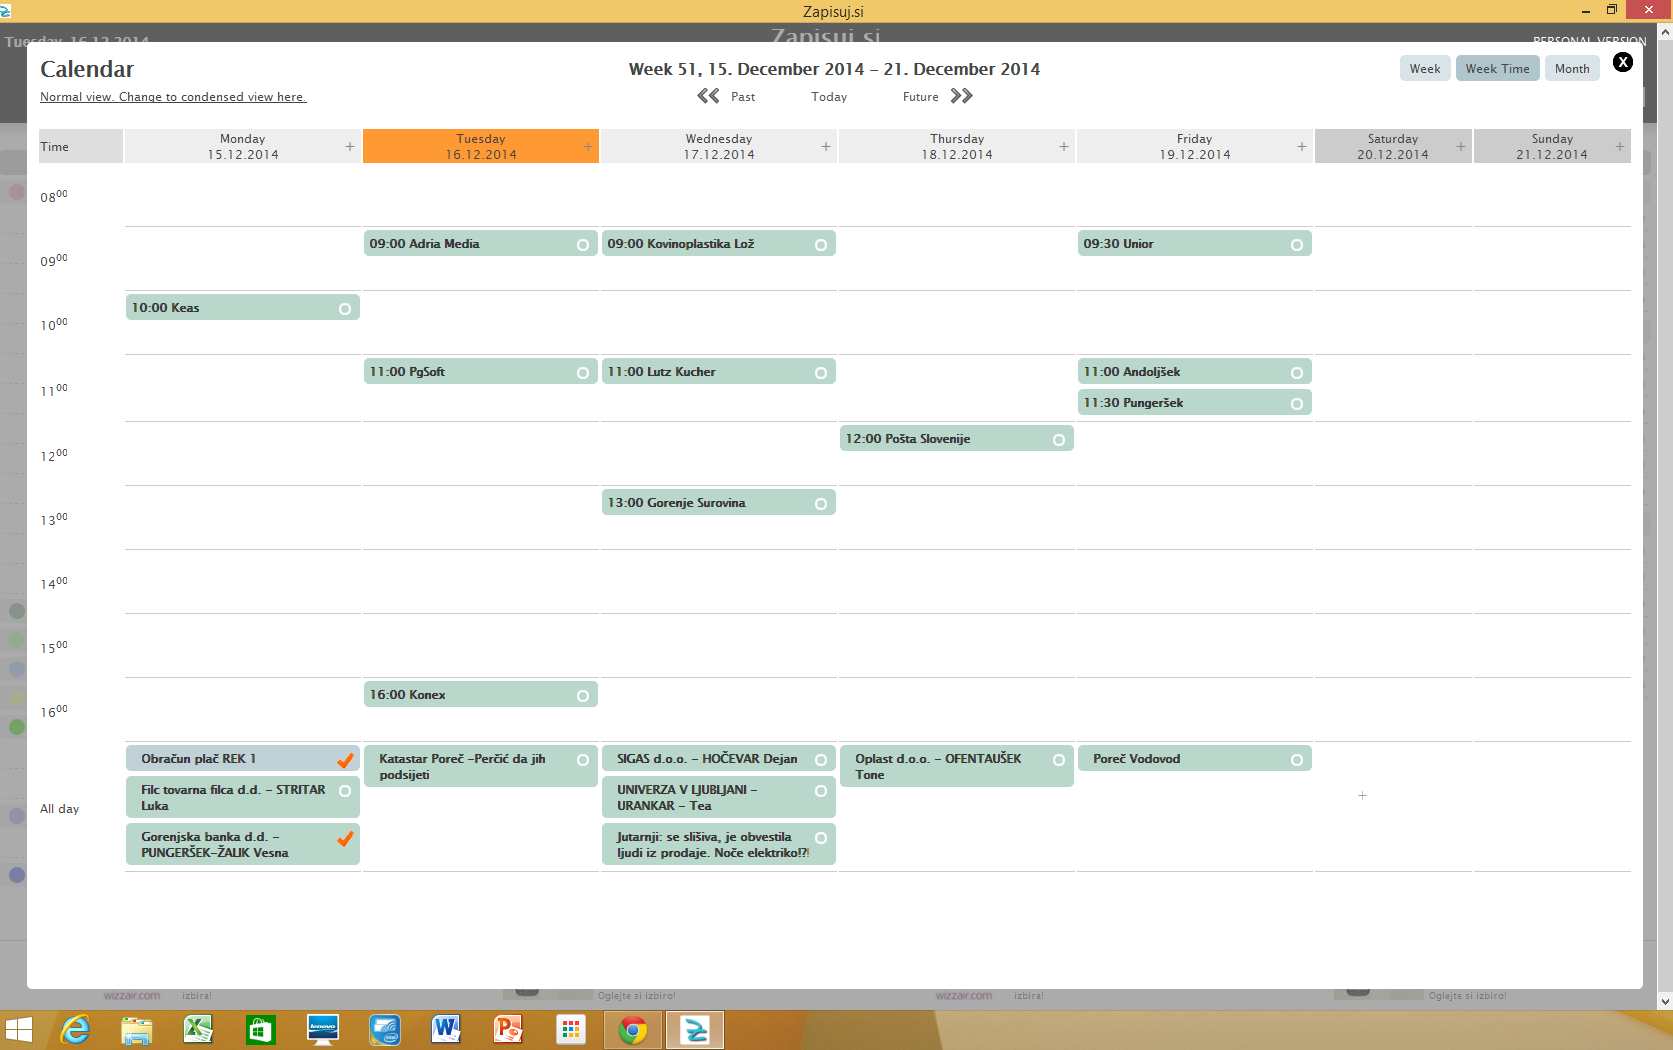Click 'Change to condensed view here' link
Viewport: 1673px width, 1050px height.
[x=212, y=97]
